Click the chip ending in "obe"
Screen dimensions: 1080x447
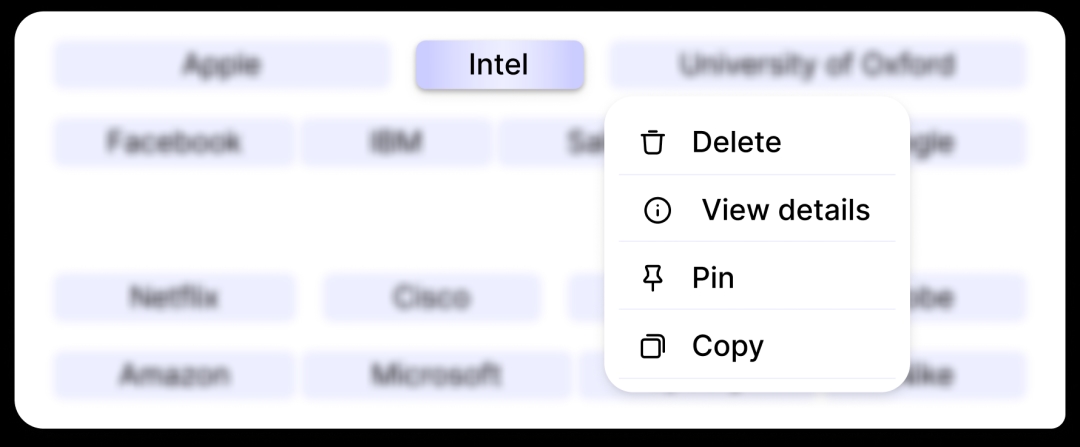pos(967,298)
